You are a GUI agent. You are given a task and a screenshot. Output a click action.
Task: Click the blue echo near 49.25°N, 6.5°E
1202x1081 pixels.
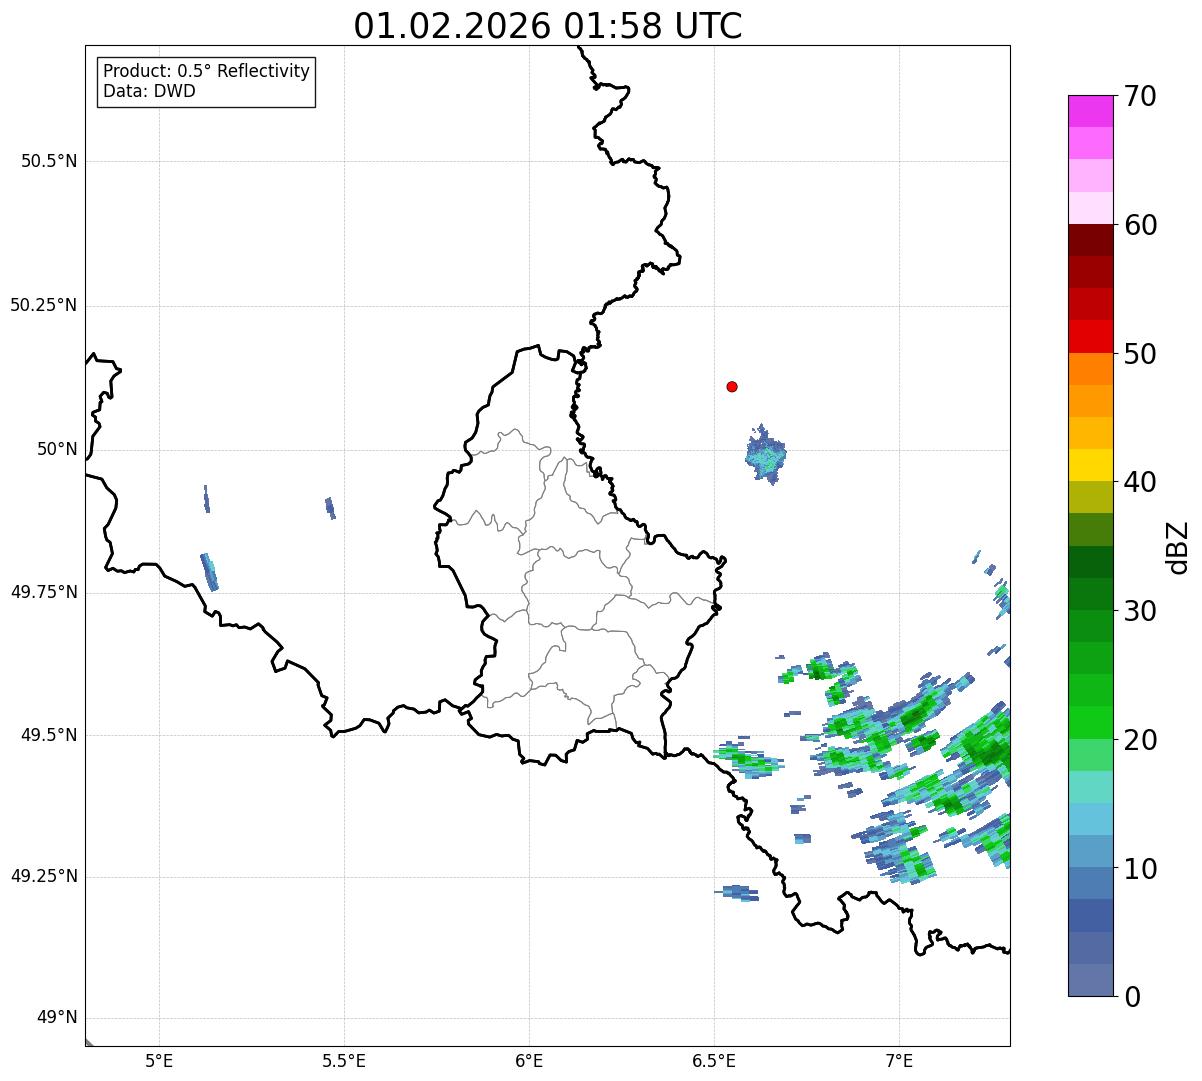pos(737,892)
